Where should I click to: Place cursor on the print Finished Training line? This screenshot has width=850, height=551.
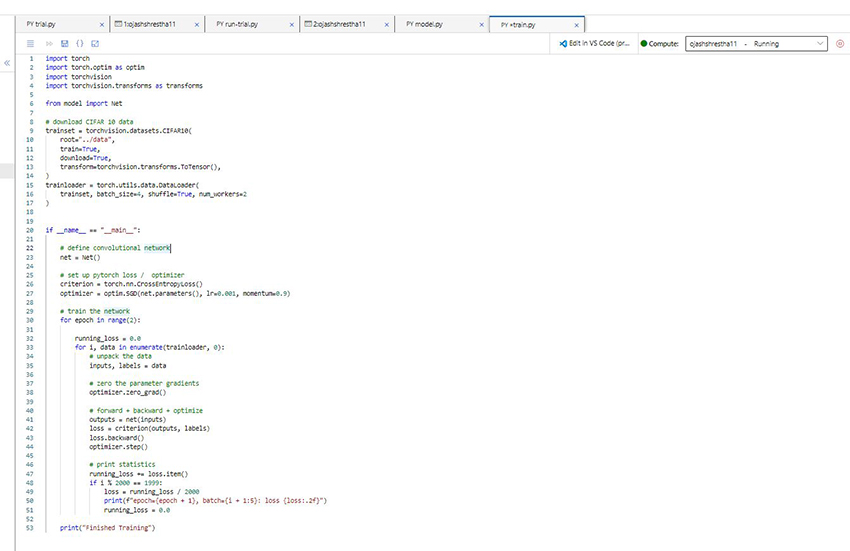tap(107, 527)
